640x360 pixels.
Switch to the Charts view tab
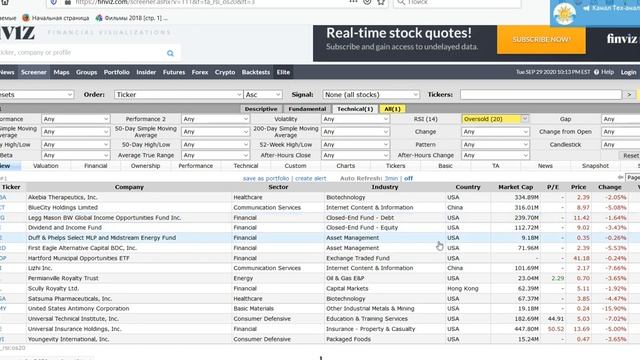[346, 166]
